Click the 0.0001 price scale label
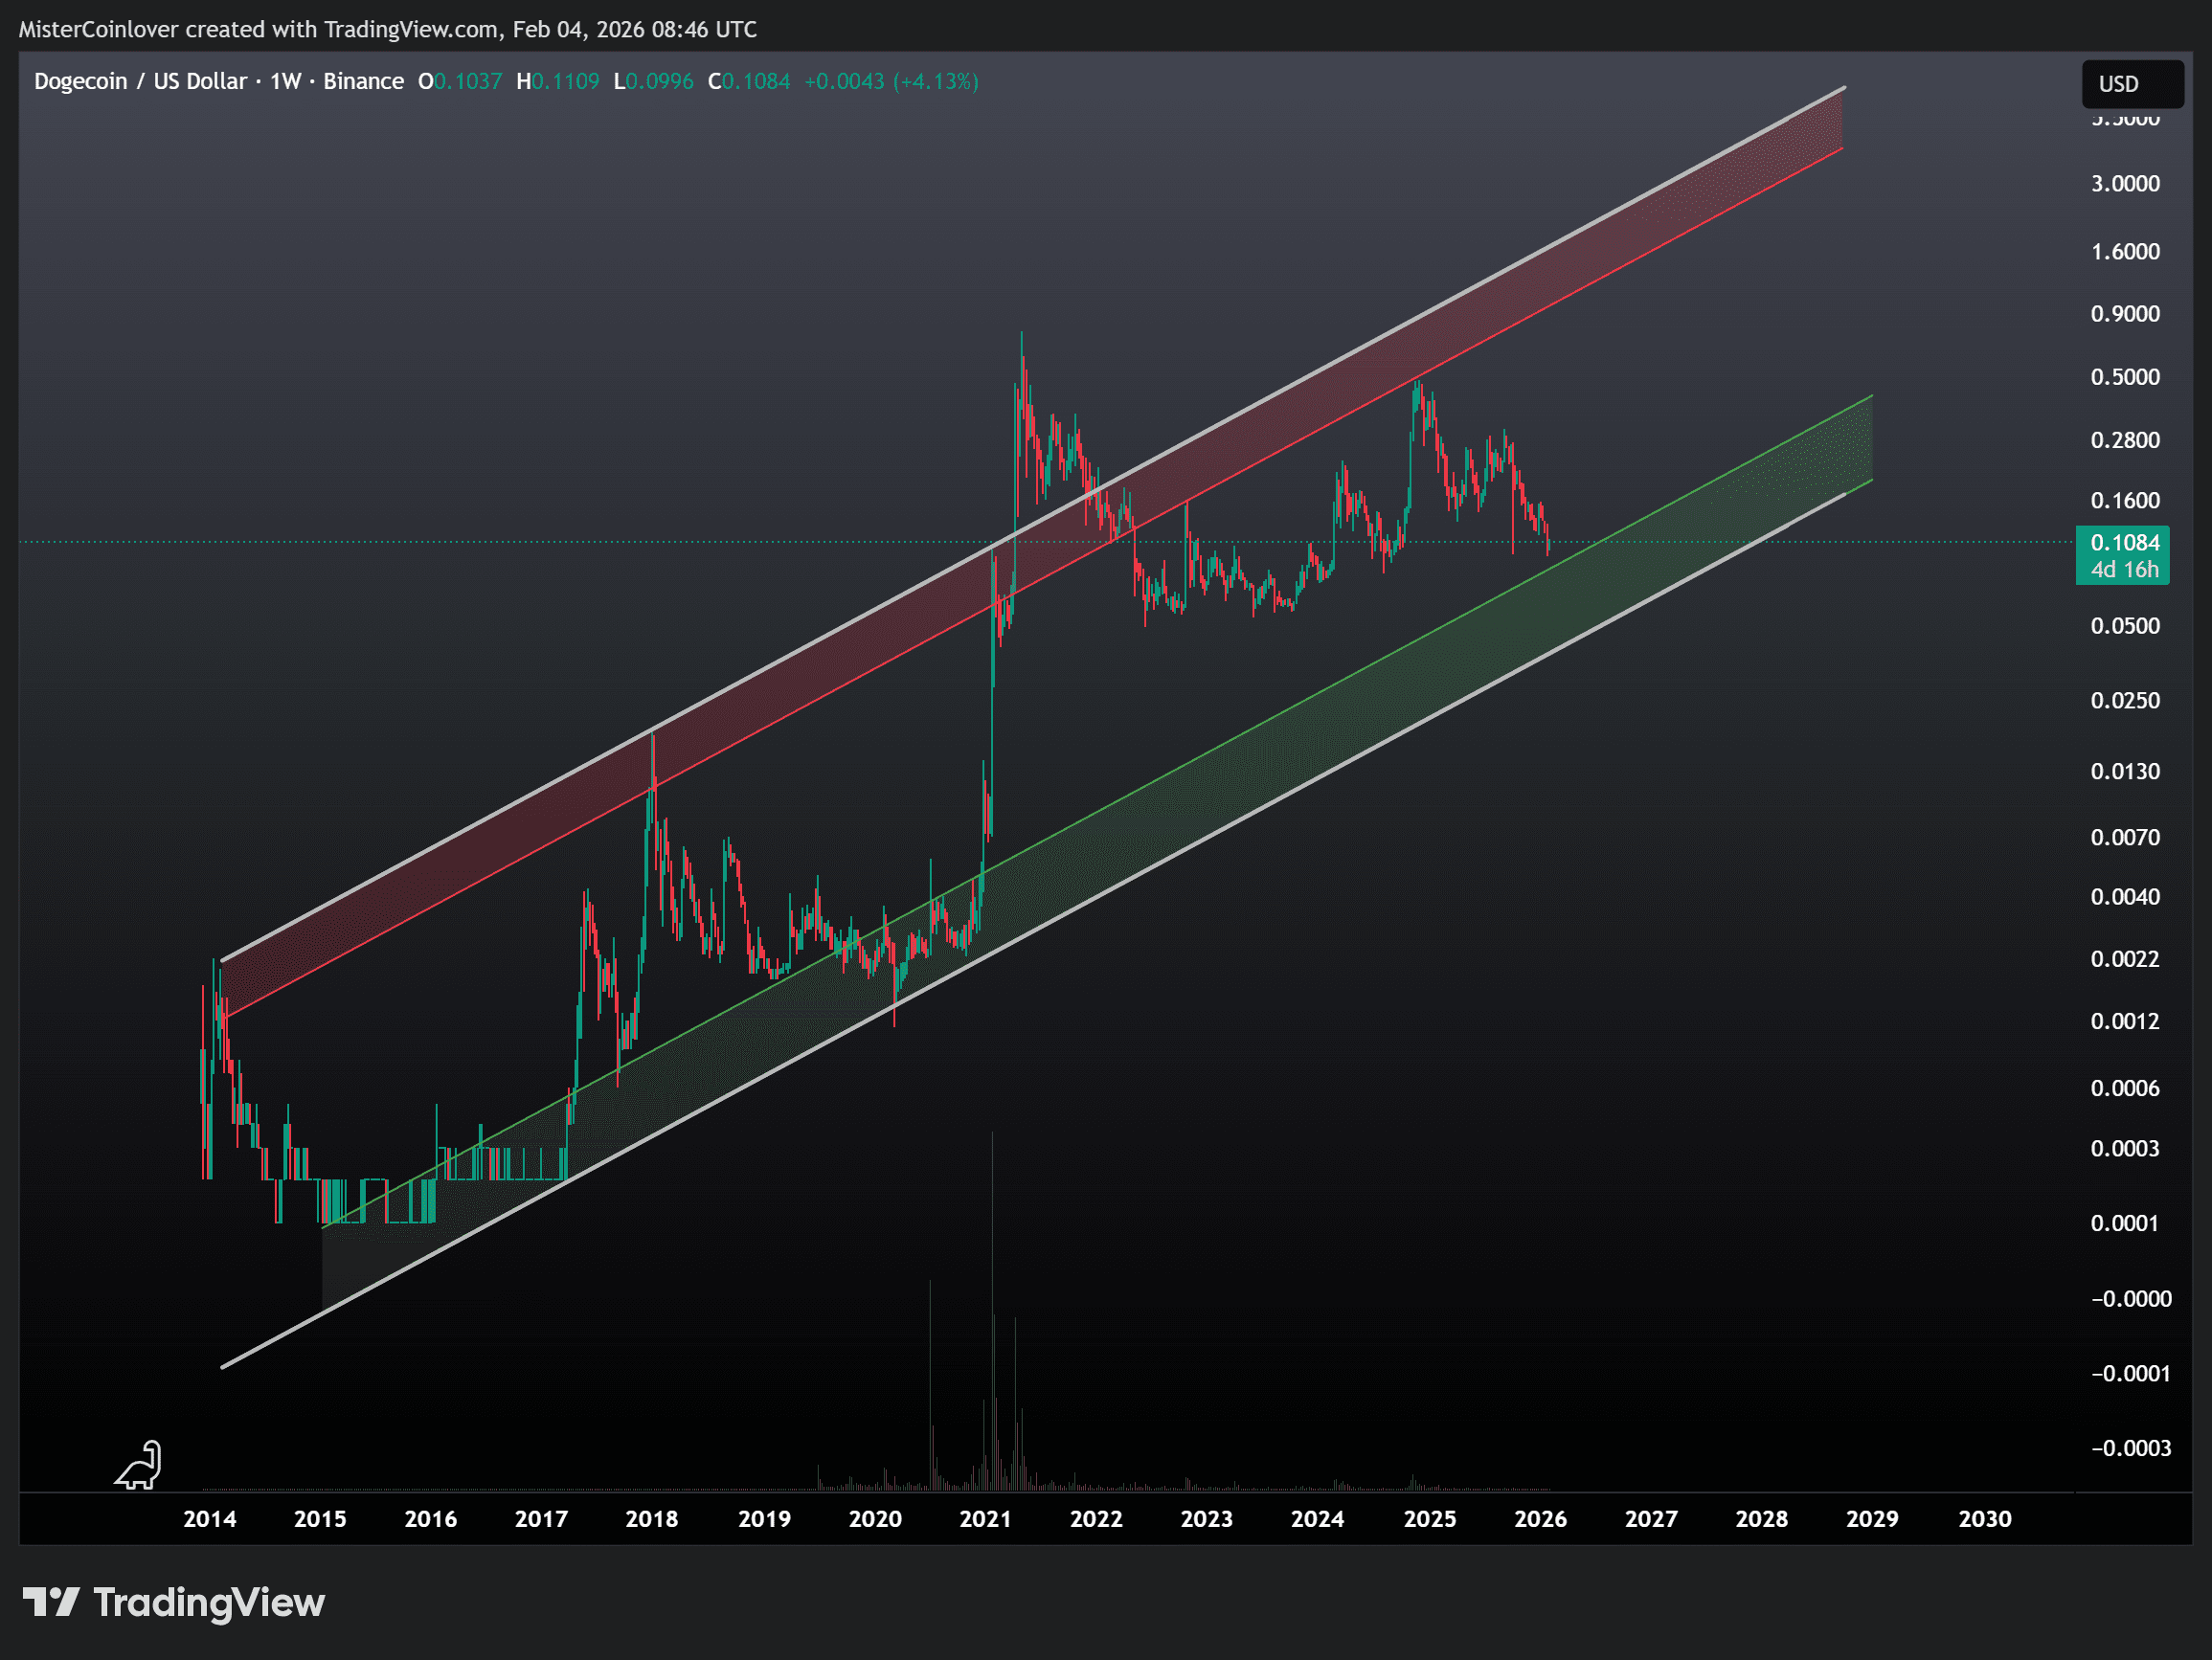2212x1660 pixels. [2124, 1223]
